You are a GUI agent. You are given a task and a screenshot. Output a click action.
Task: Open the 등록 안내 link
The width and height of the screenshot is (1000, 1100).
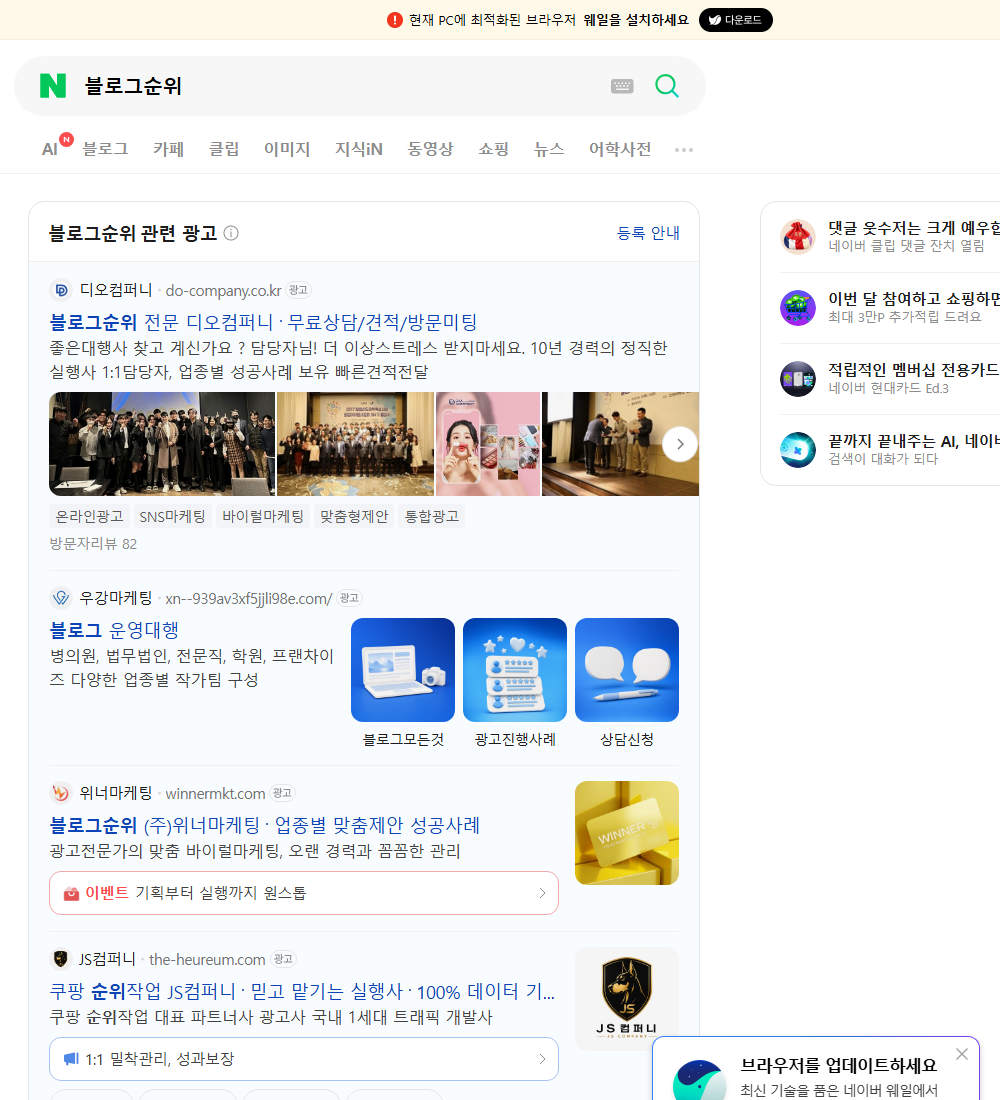coord(648,233)
